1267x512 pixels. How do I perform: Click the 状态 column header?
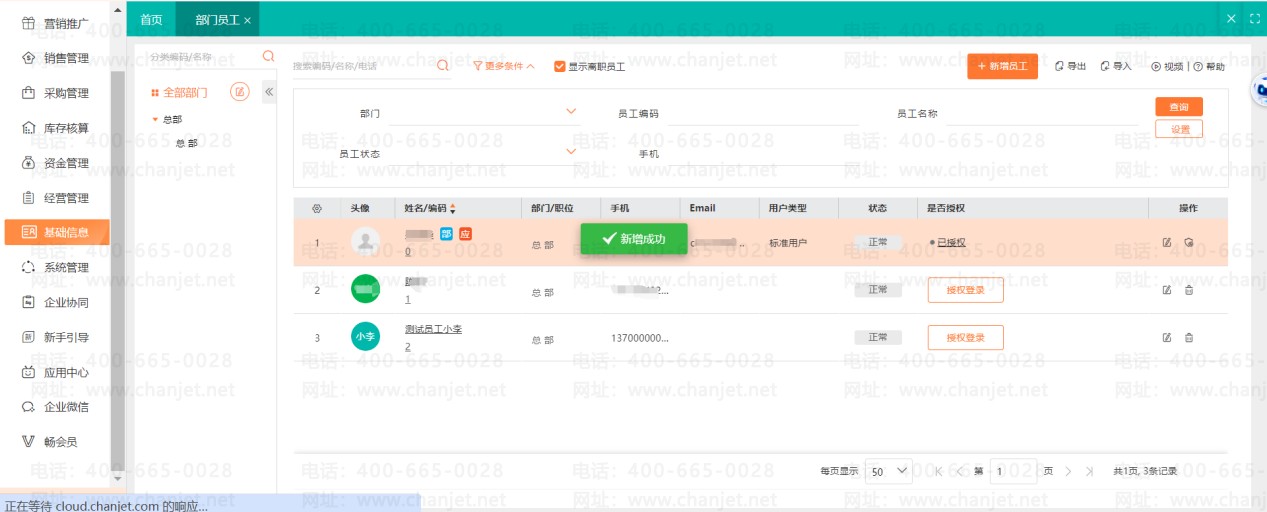pos(877,208)
